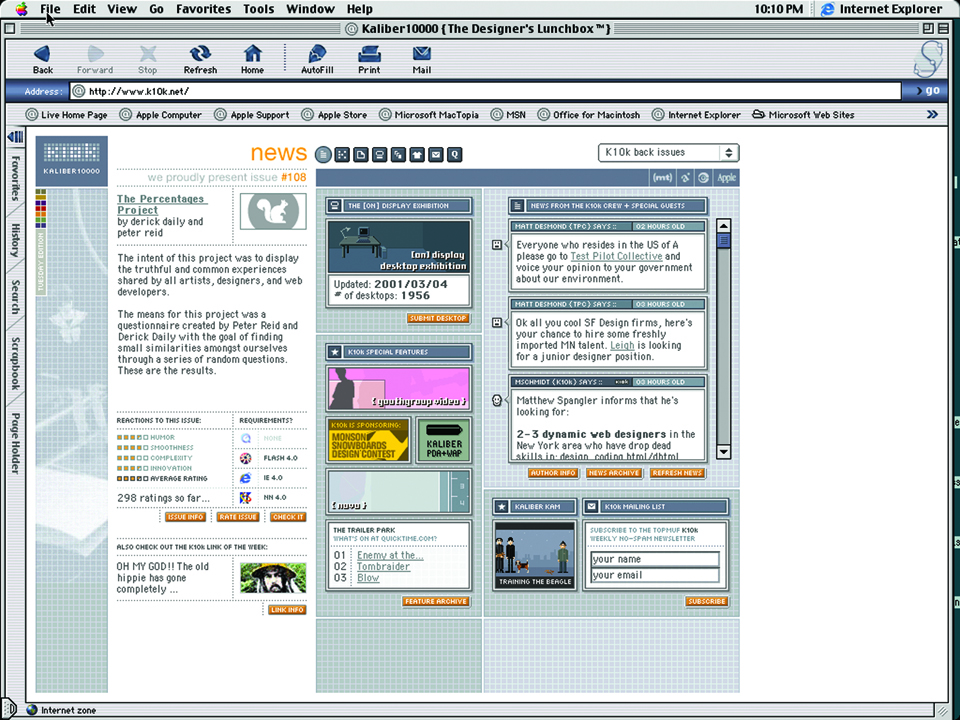
Task: Click the youthgroup video feature banner
Action: 399,388
